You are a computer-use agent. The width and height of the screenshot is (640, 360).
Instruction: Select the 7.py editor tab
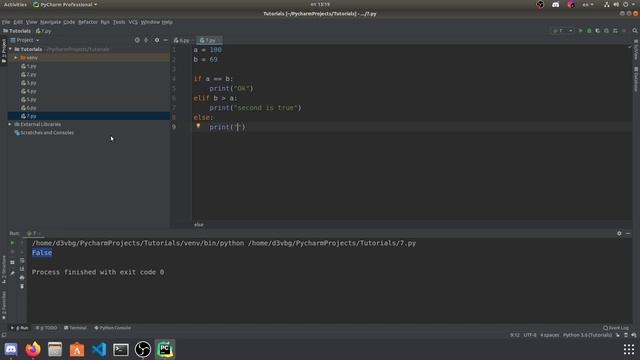click(209, 40)
